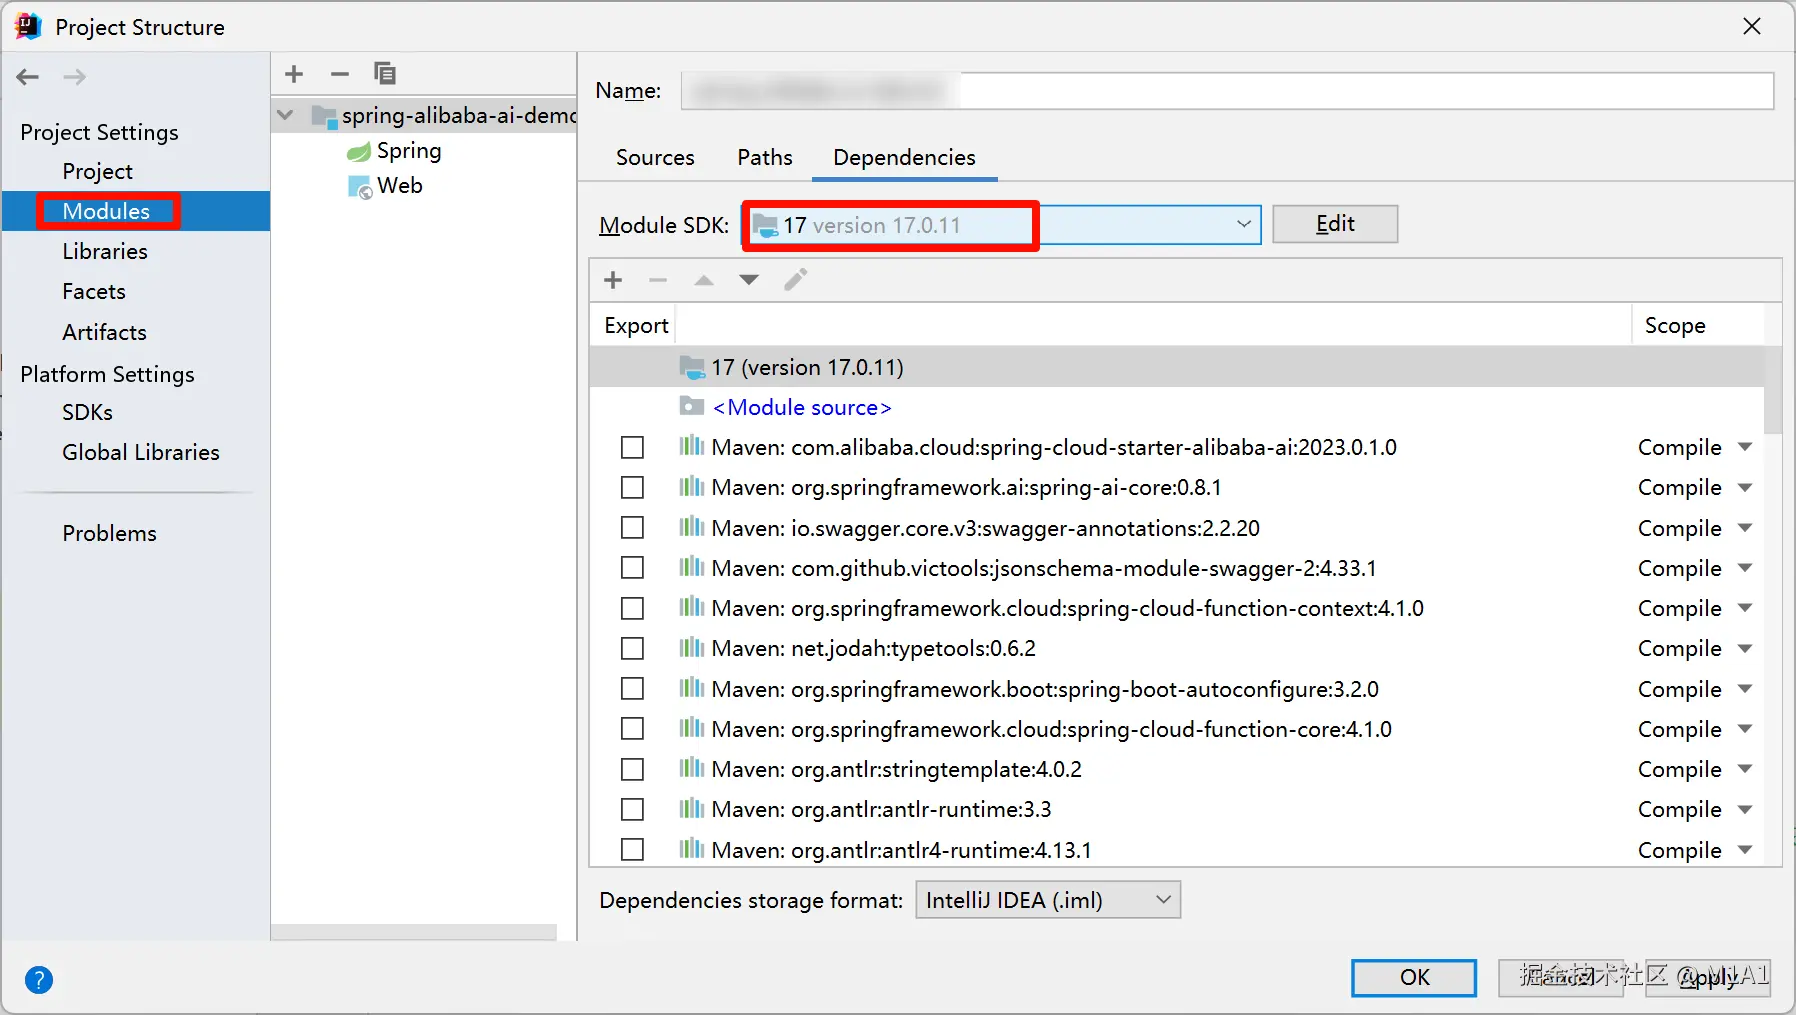Screen dimensions: 1796x1015
Task: Click into the module Name field
Action: tap(1227, 90)
